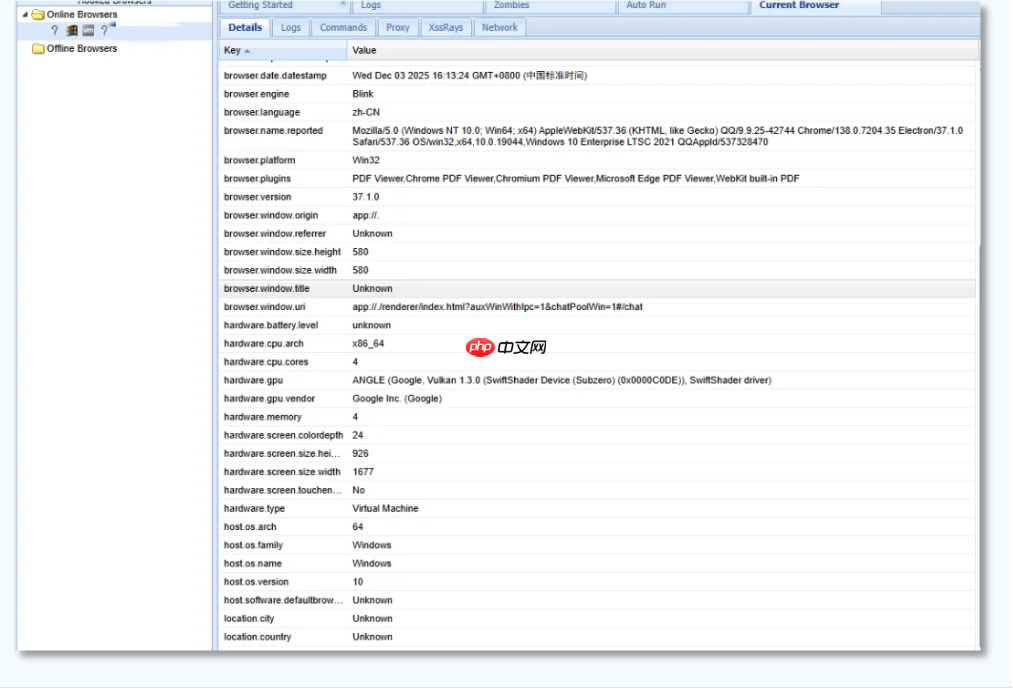The image size is (1013, 695).
Task: Select the XssRays tab
Action: [446, 28]
